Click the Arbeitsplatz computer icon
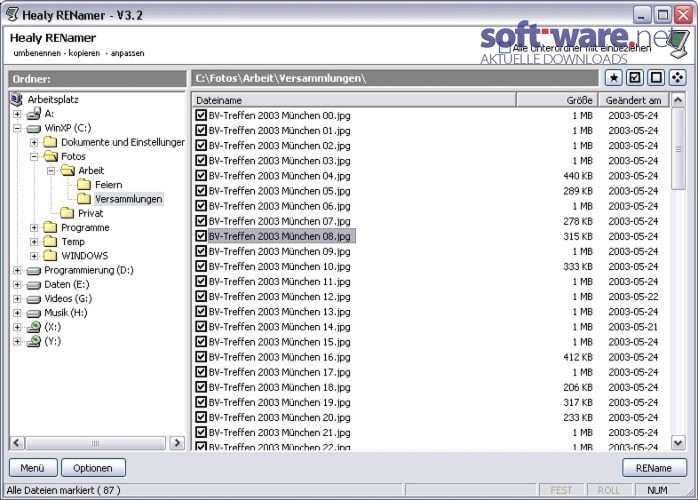This screenshot has width=698, height=500. pyautogui.click(x=16, y=99)
